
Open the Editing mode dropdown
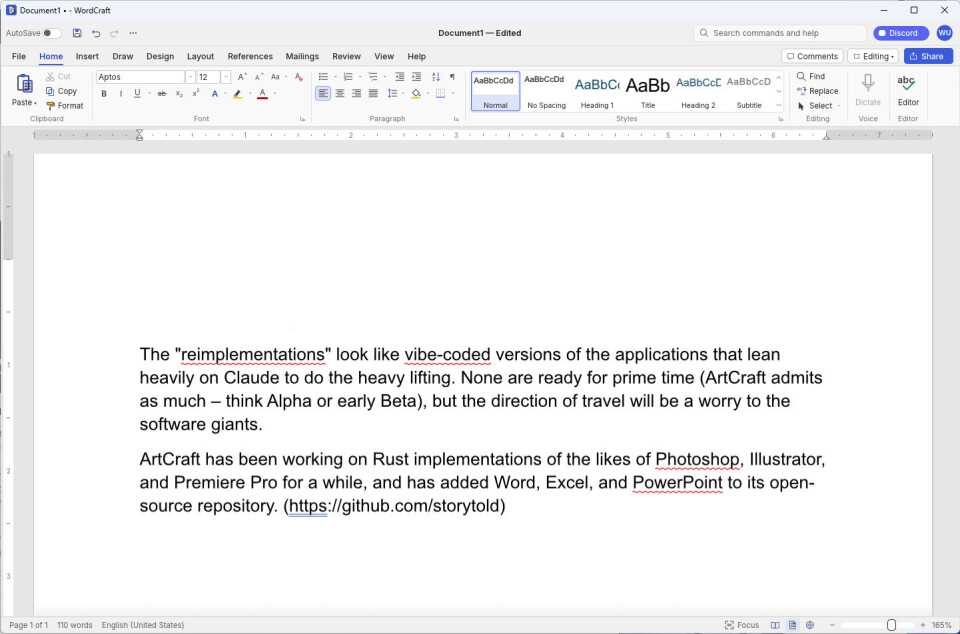tap(873, 56)
